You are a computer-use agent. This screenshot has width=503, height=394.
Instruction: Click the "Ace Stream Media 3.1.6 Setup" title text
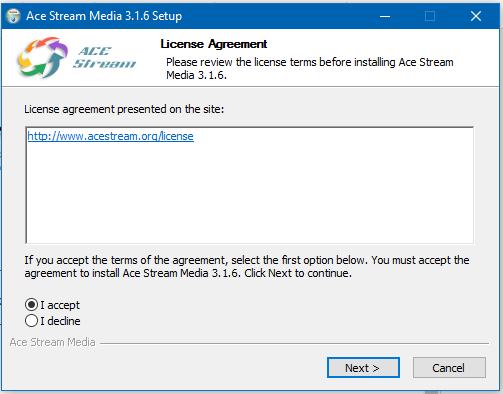104,16
